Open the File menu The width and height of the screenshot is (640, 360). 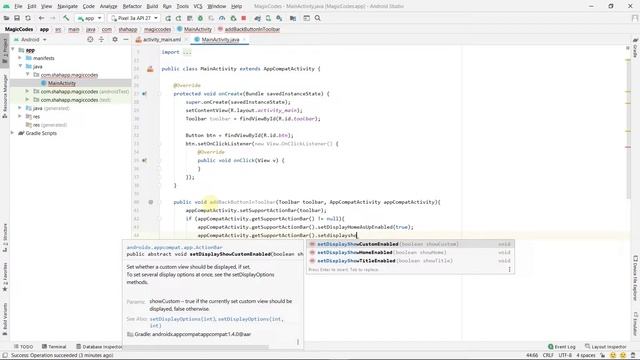18,7
